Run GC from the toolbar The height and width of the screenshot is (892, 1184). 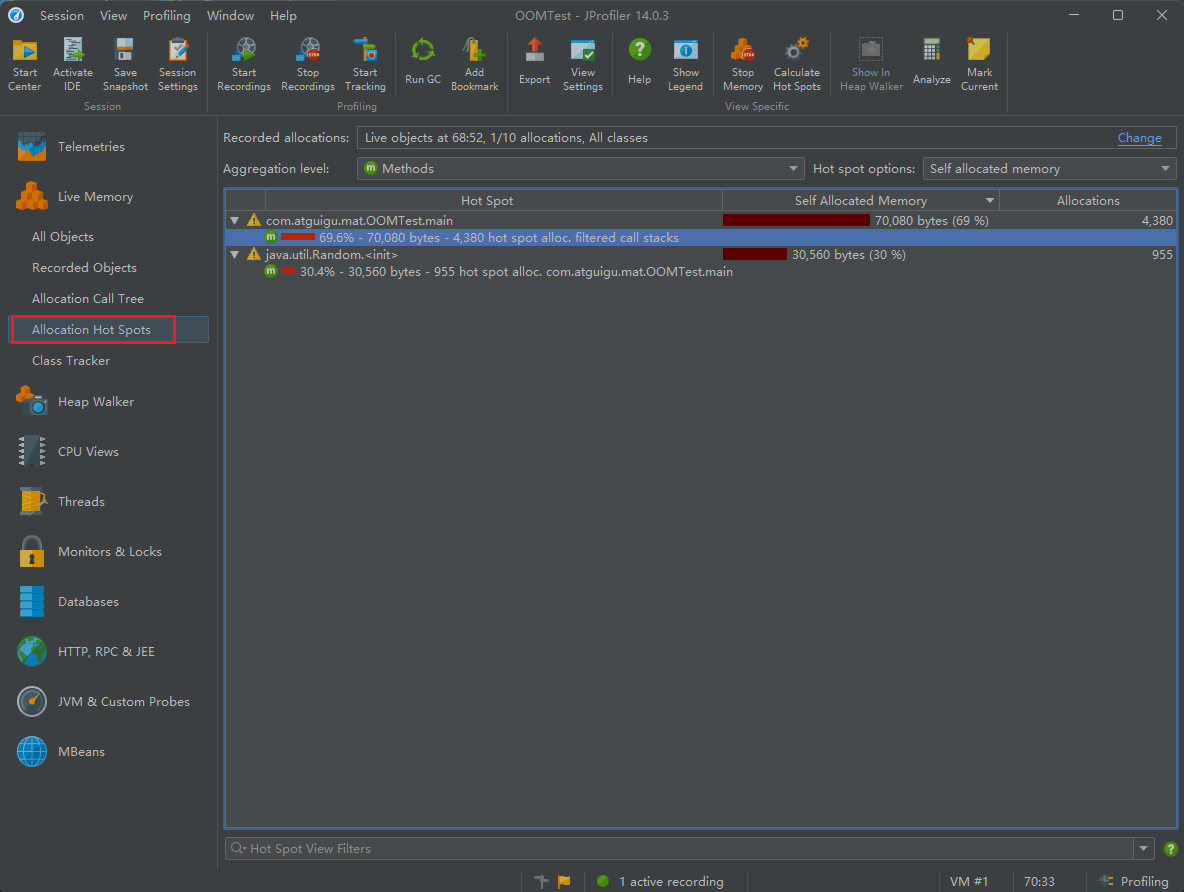point(423,62)
